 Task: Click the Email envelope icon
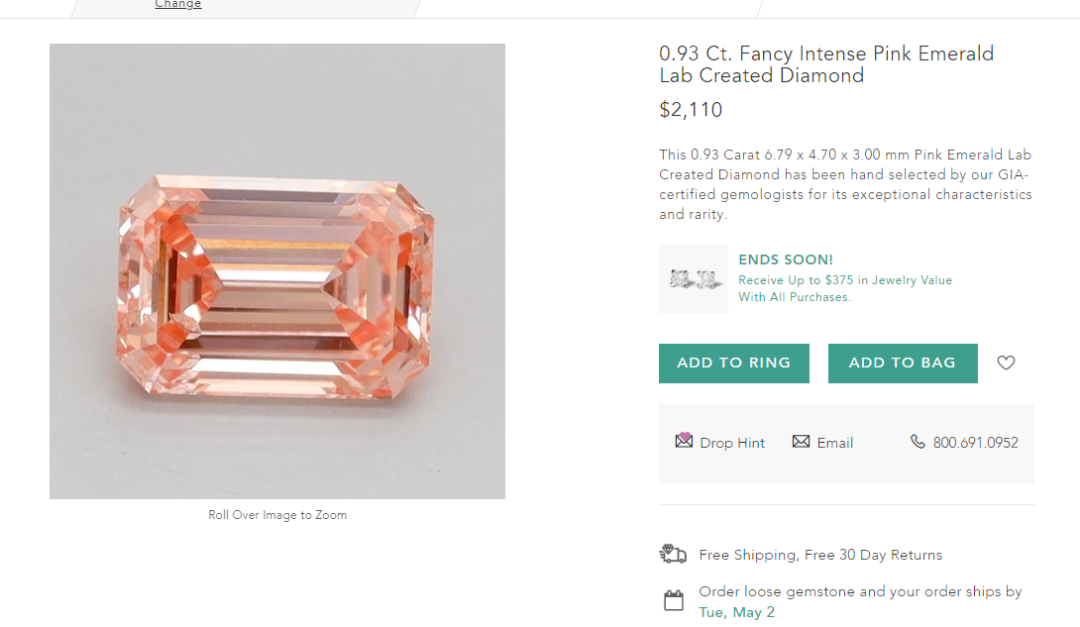[x=801, y=442]
